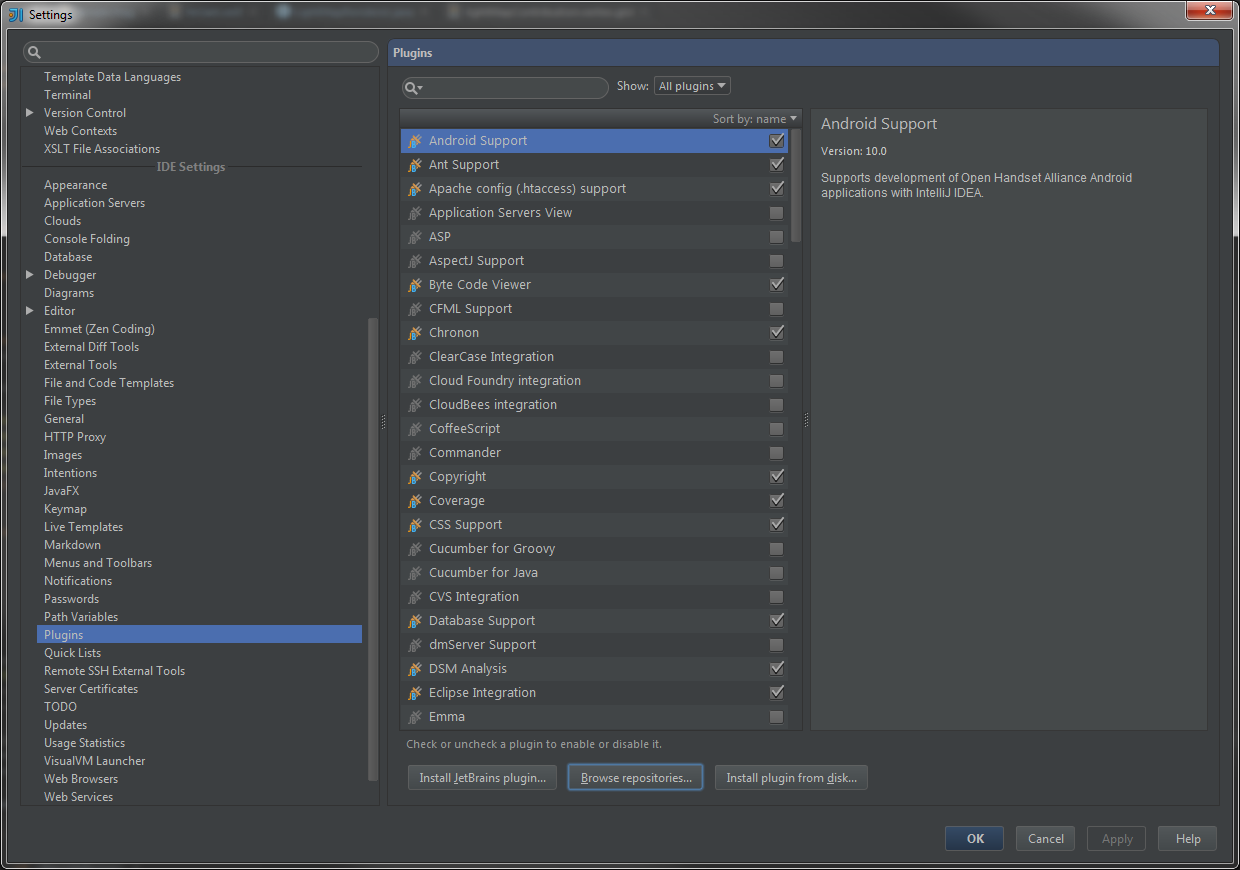
Task: Click the Ant Support plugin icon
Action: [415, 165]
